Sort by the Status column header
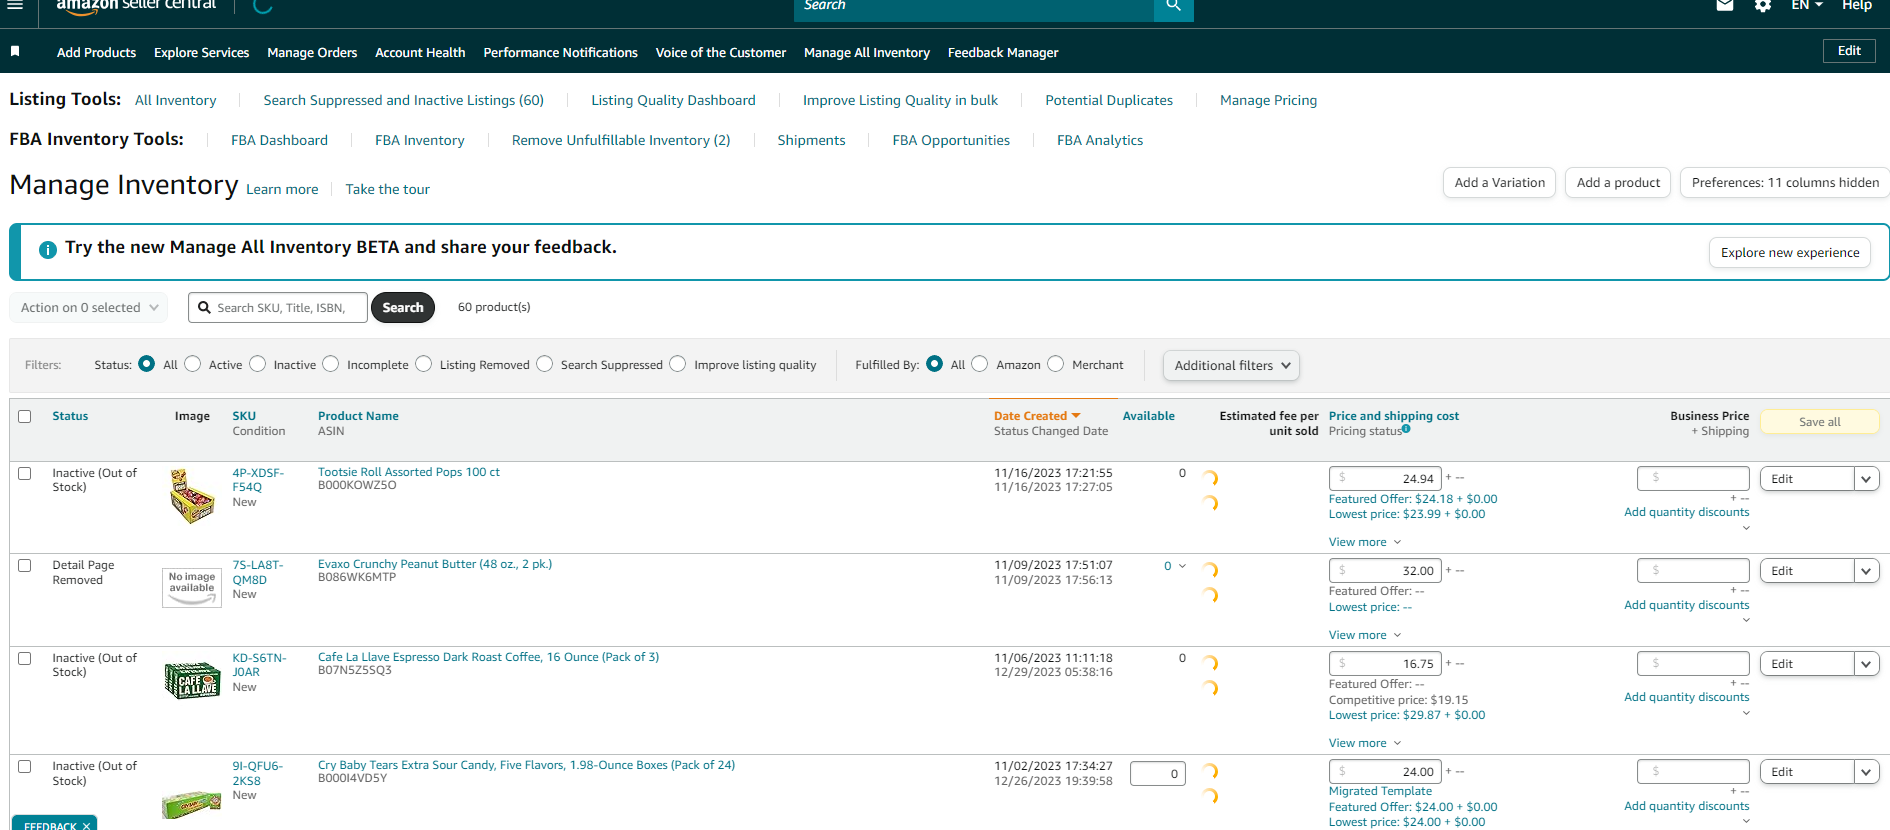This screenshot has height=830, width=1890. click(70, 416)
